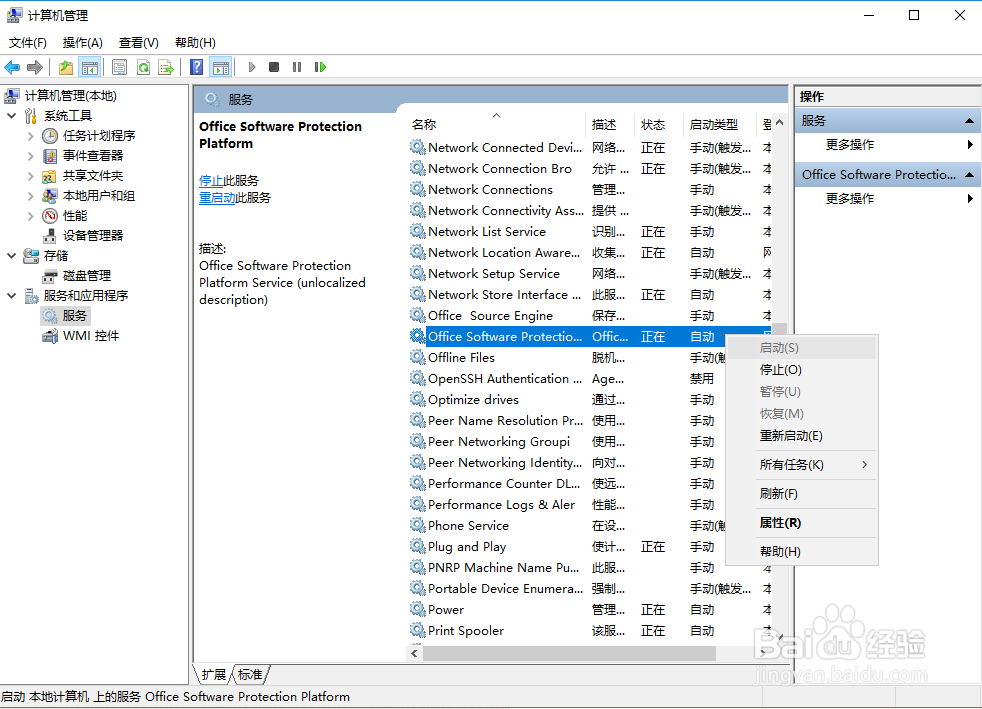
Task: Open 更多操作 under Office Software Protectio... header
Action: coord(849,199)
